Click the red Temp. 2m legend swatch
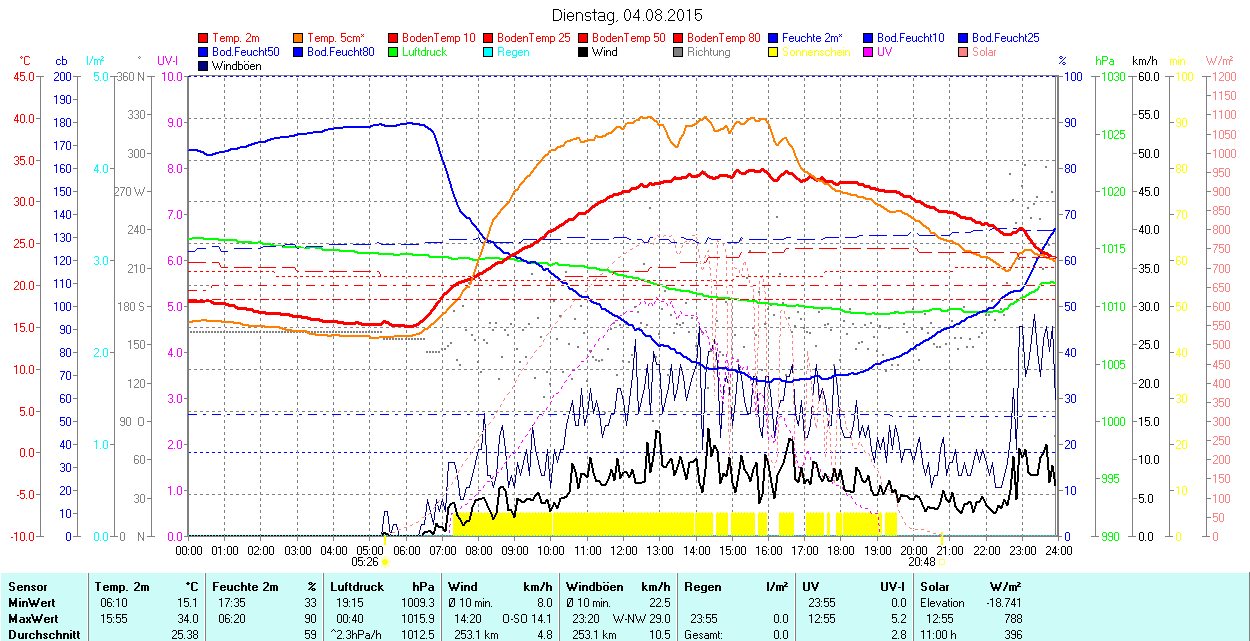This screenshot has height=641, width=1250. (204, 38)
